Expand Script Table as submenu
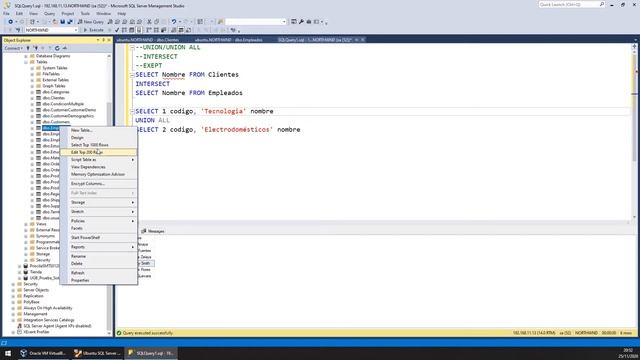640x360 pixels. 98,160
